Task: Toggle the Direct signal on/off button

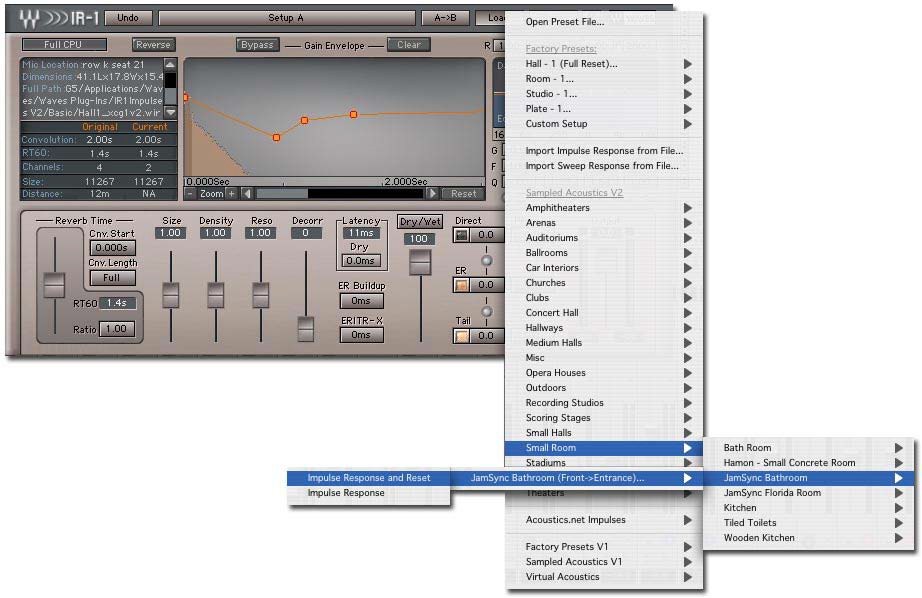Action: click(x=462, y=235)
